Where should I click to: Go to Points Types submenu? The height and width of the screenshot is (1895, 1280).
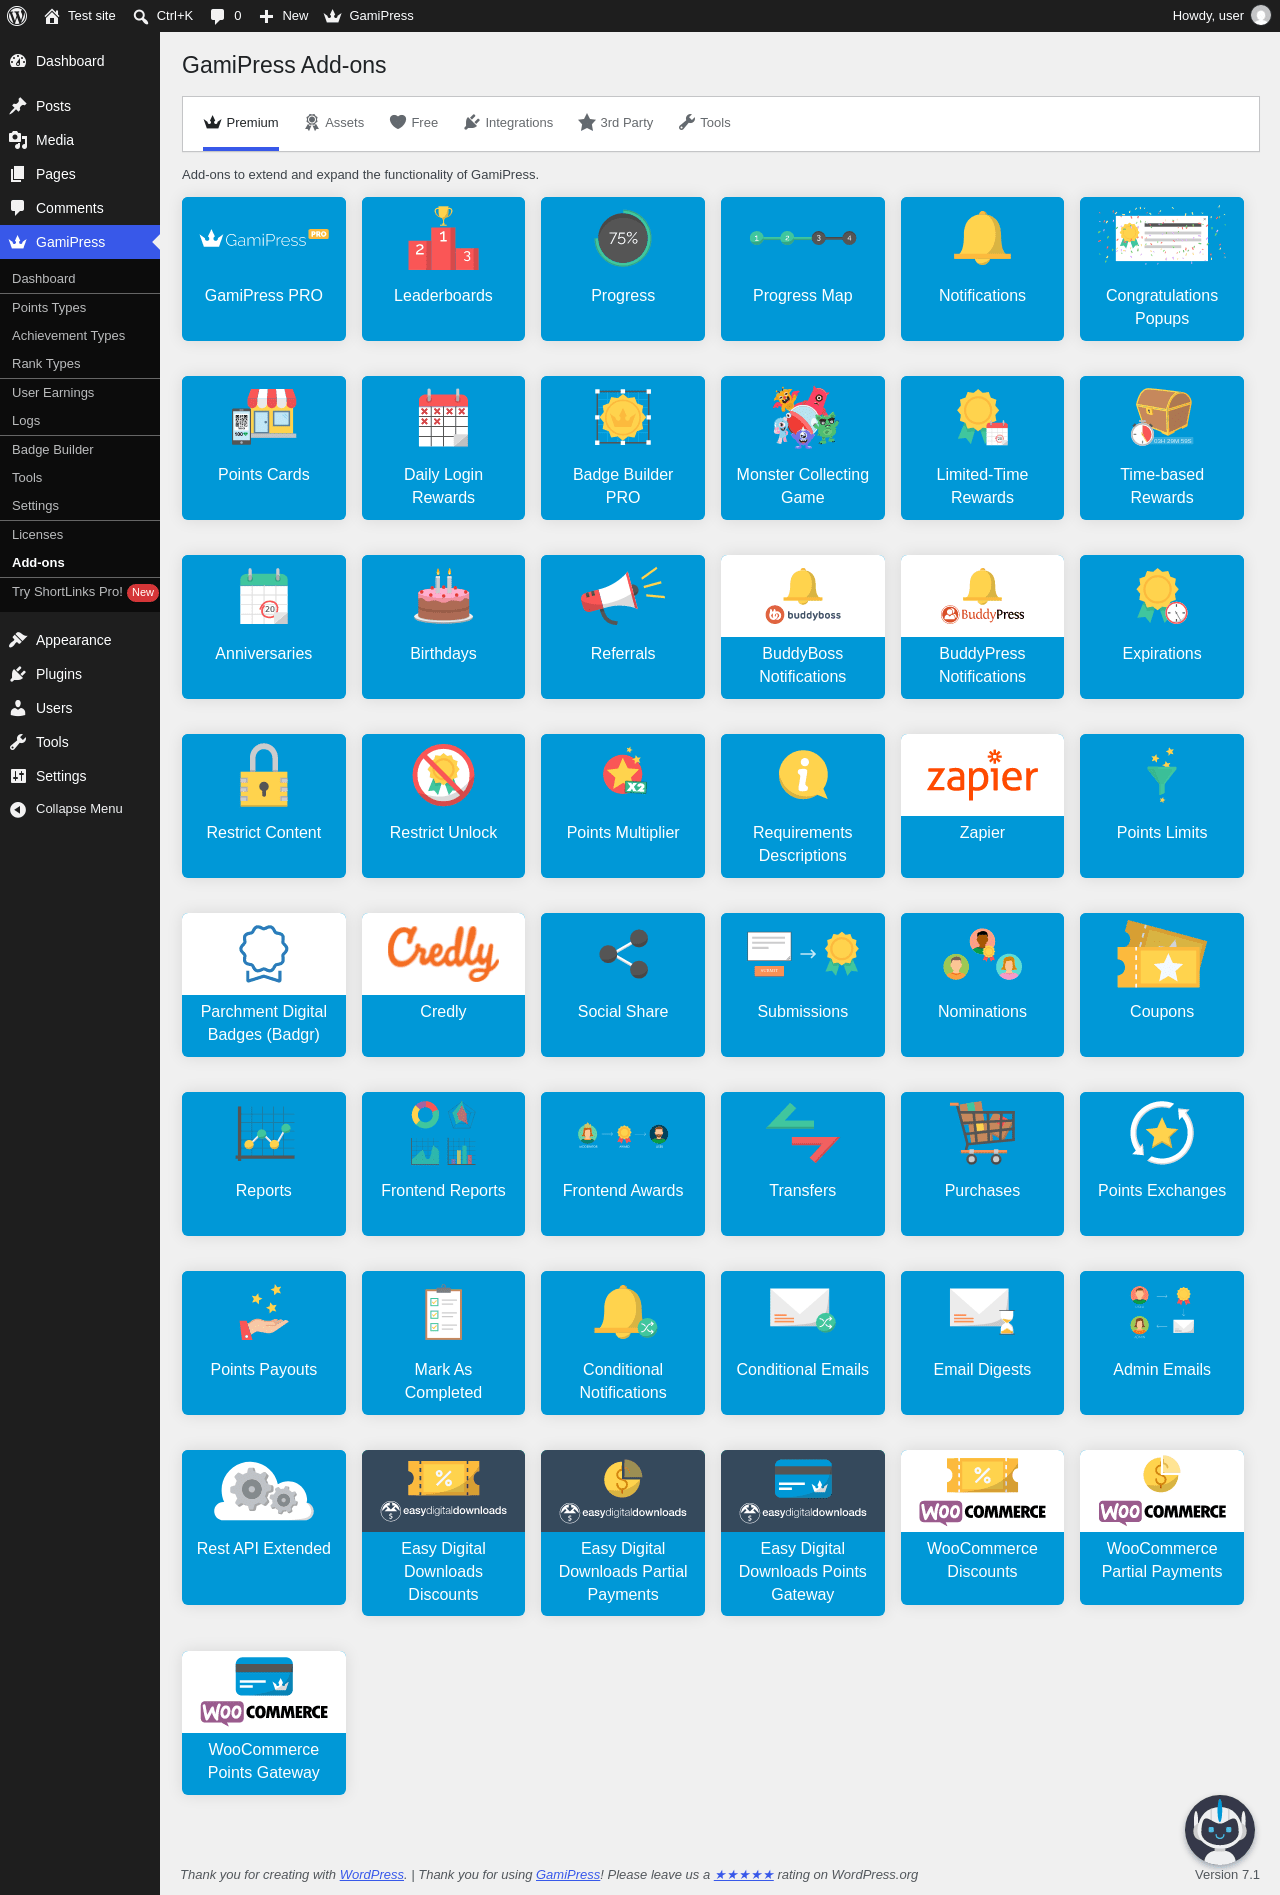pos(80,308)
